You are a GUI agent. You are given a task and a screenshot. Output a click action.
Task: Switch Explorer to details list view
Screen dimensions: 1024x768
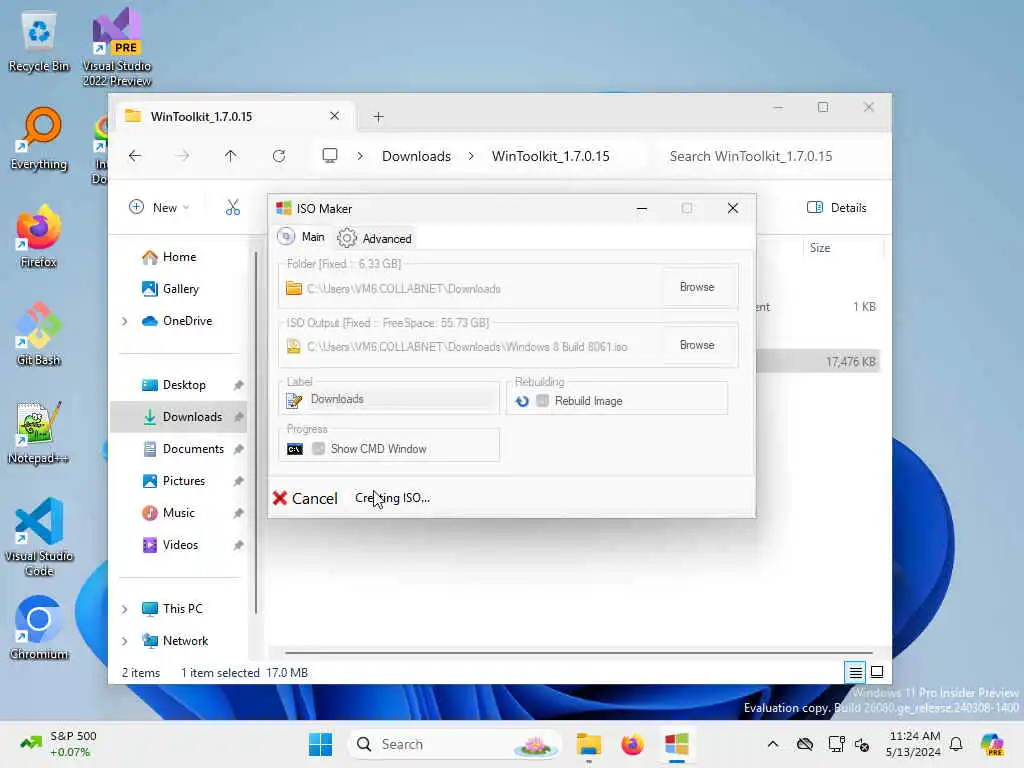pyautogui.click(x=855, y=672)
